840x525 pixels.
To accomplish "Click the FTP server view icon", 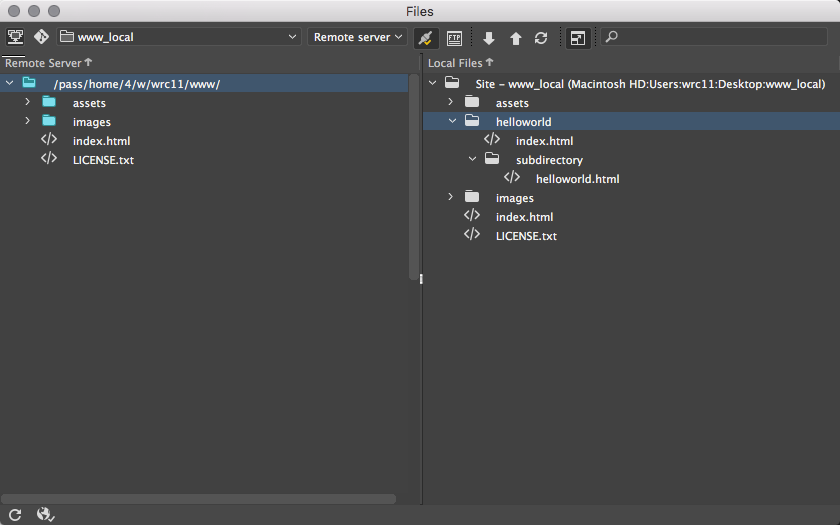I will pyautogui.click(x=15, y=37).
